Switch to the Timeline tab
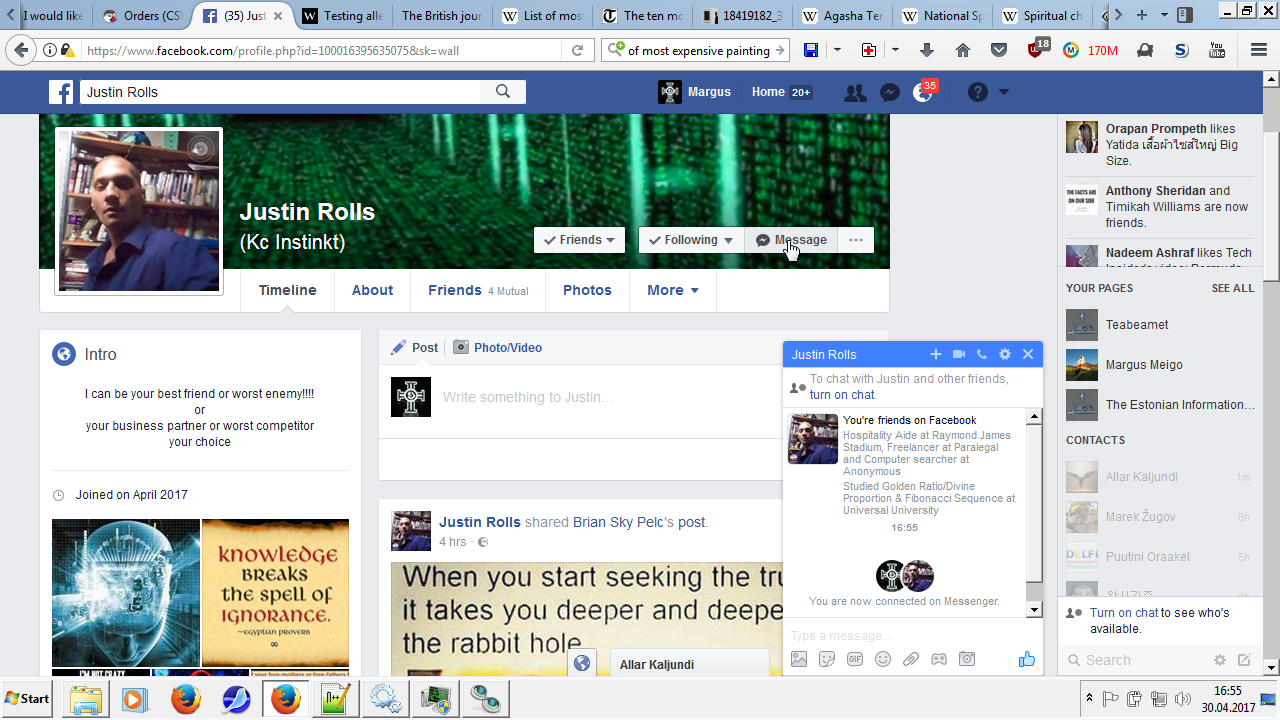 287,290
